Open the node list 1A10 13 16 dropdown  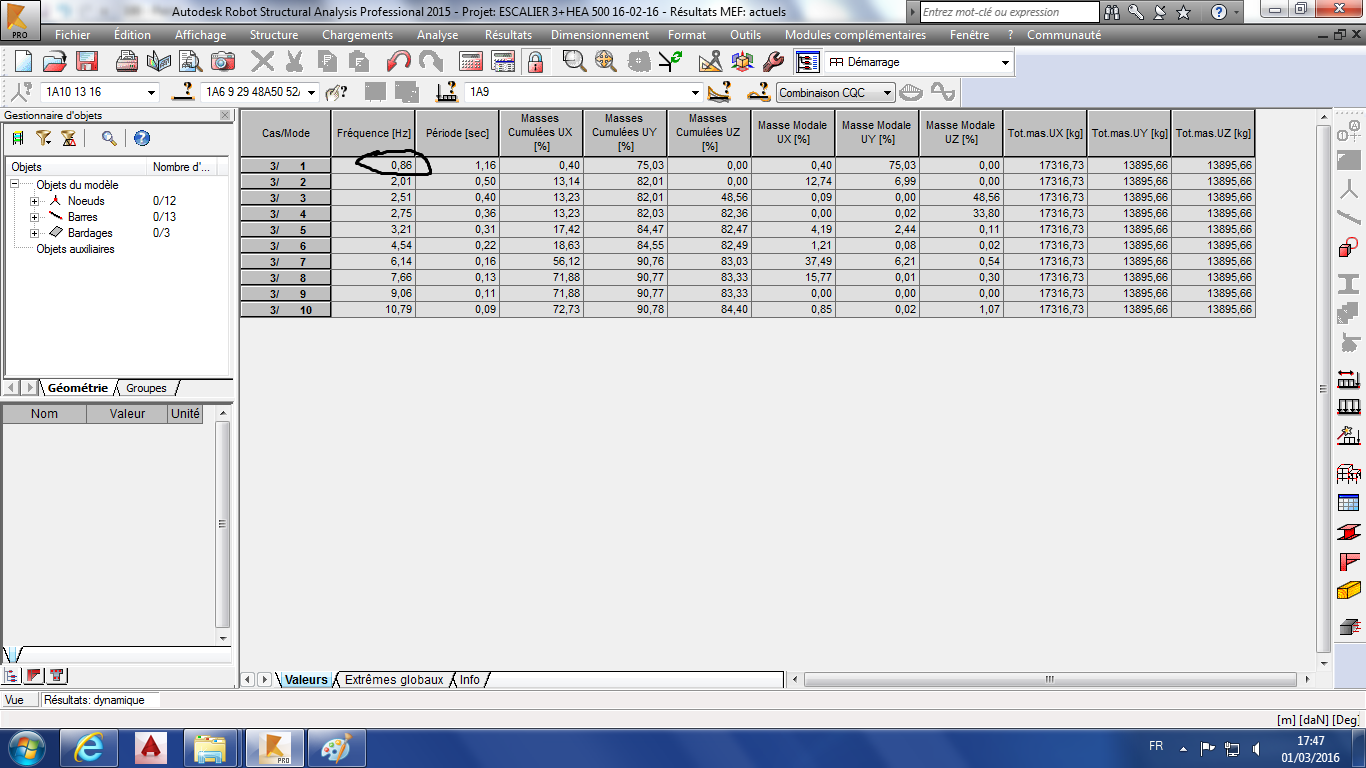click(x=152, y=92)
